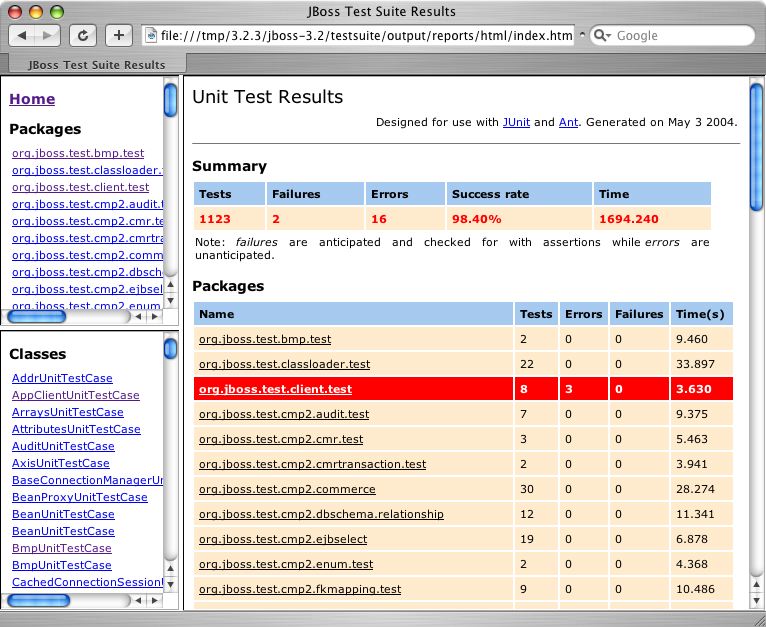Click the Classes pane scroll up arrow

170,568
